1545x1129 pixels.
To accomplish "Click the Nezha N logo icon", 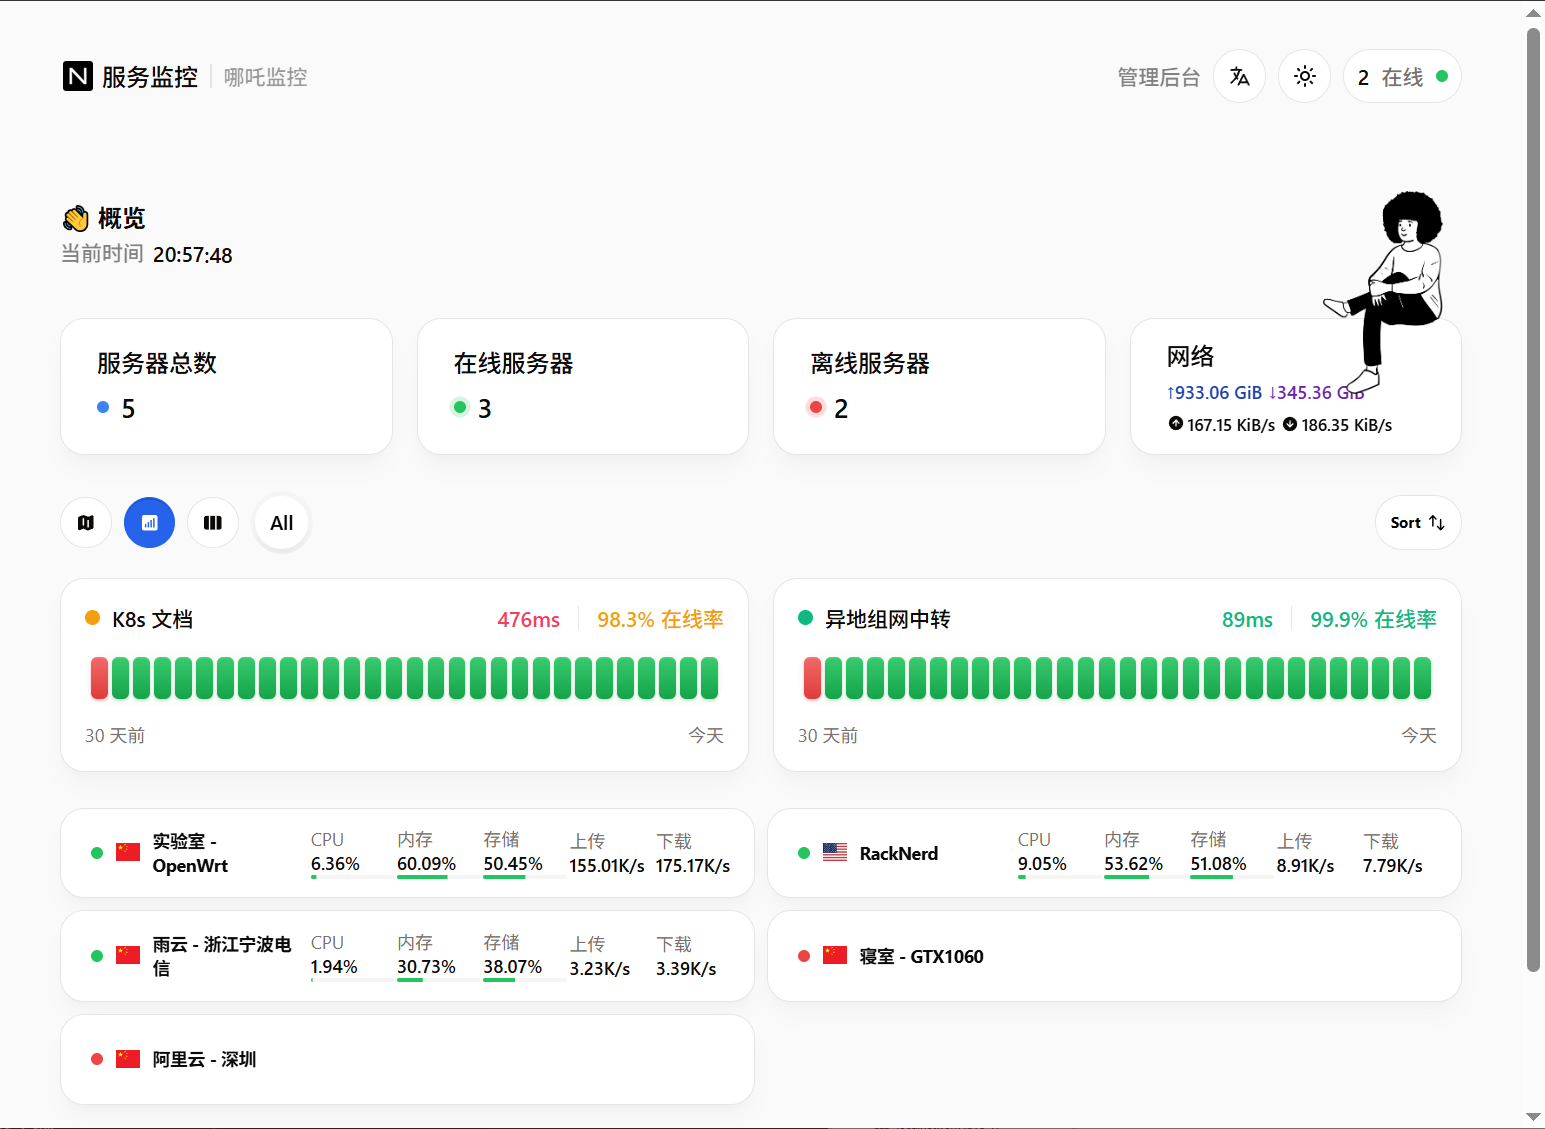I will 78,76.
